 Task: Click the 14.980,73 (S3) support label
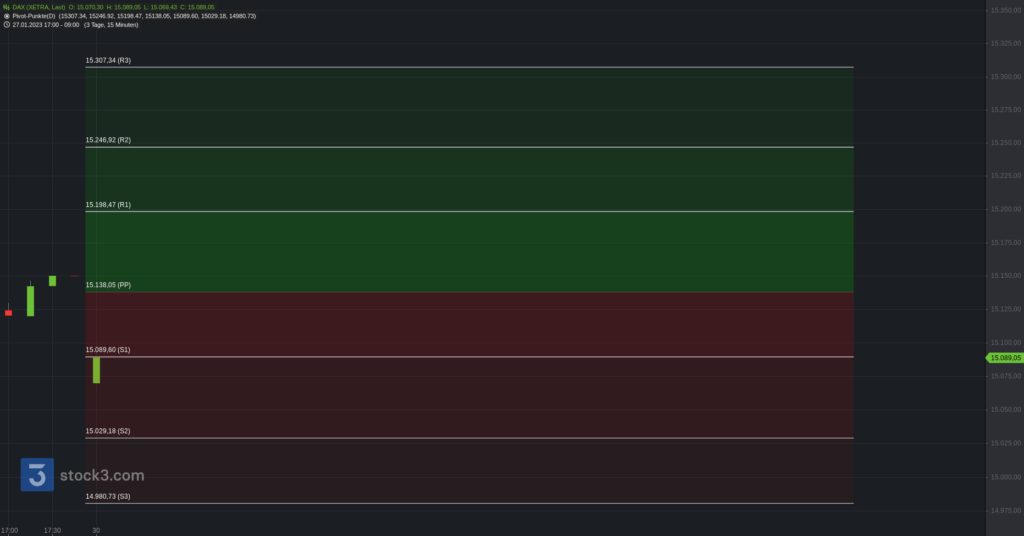[108, 496]
